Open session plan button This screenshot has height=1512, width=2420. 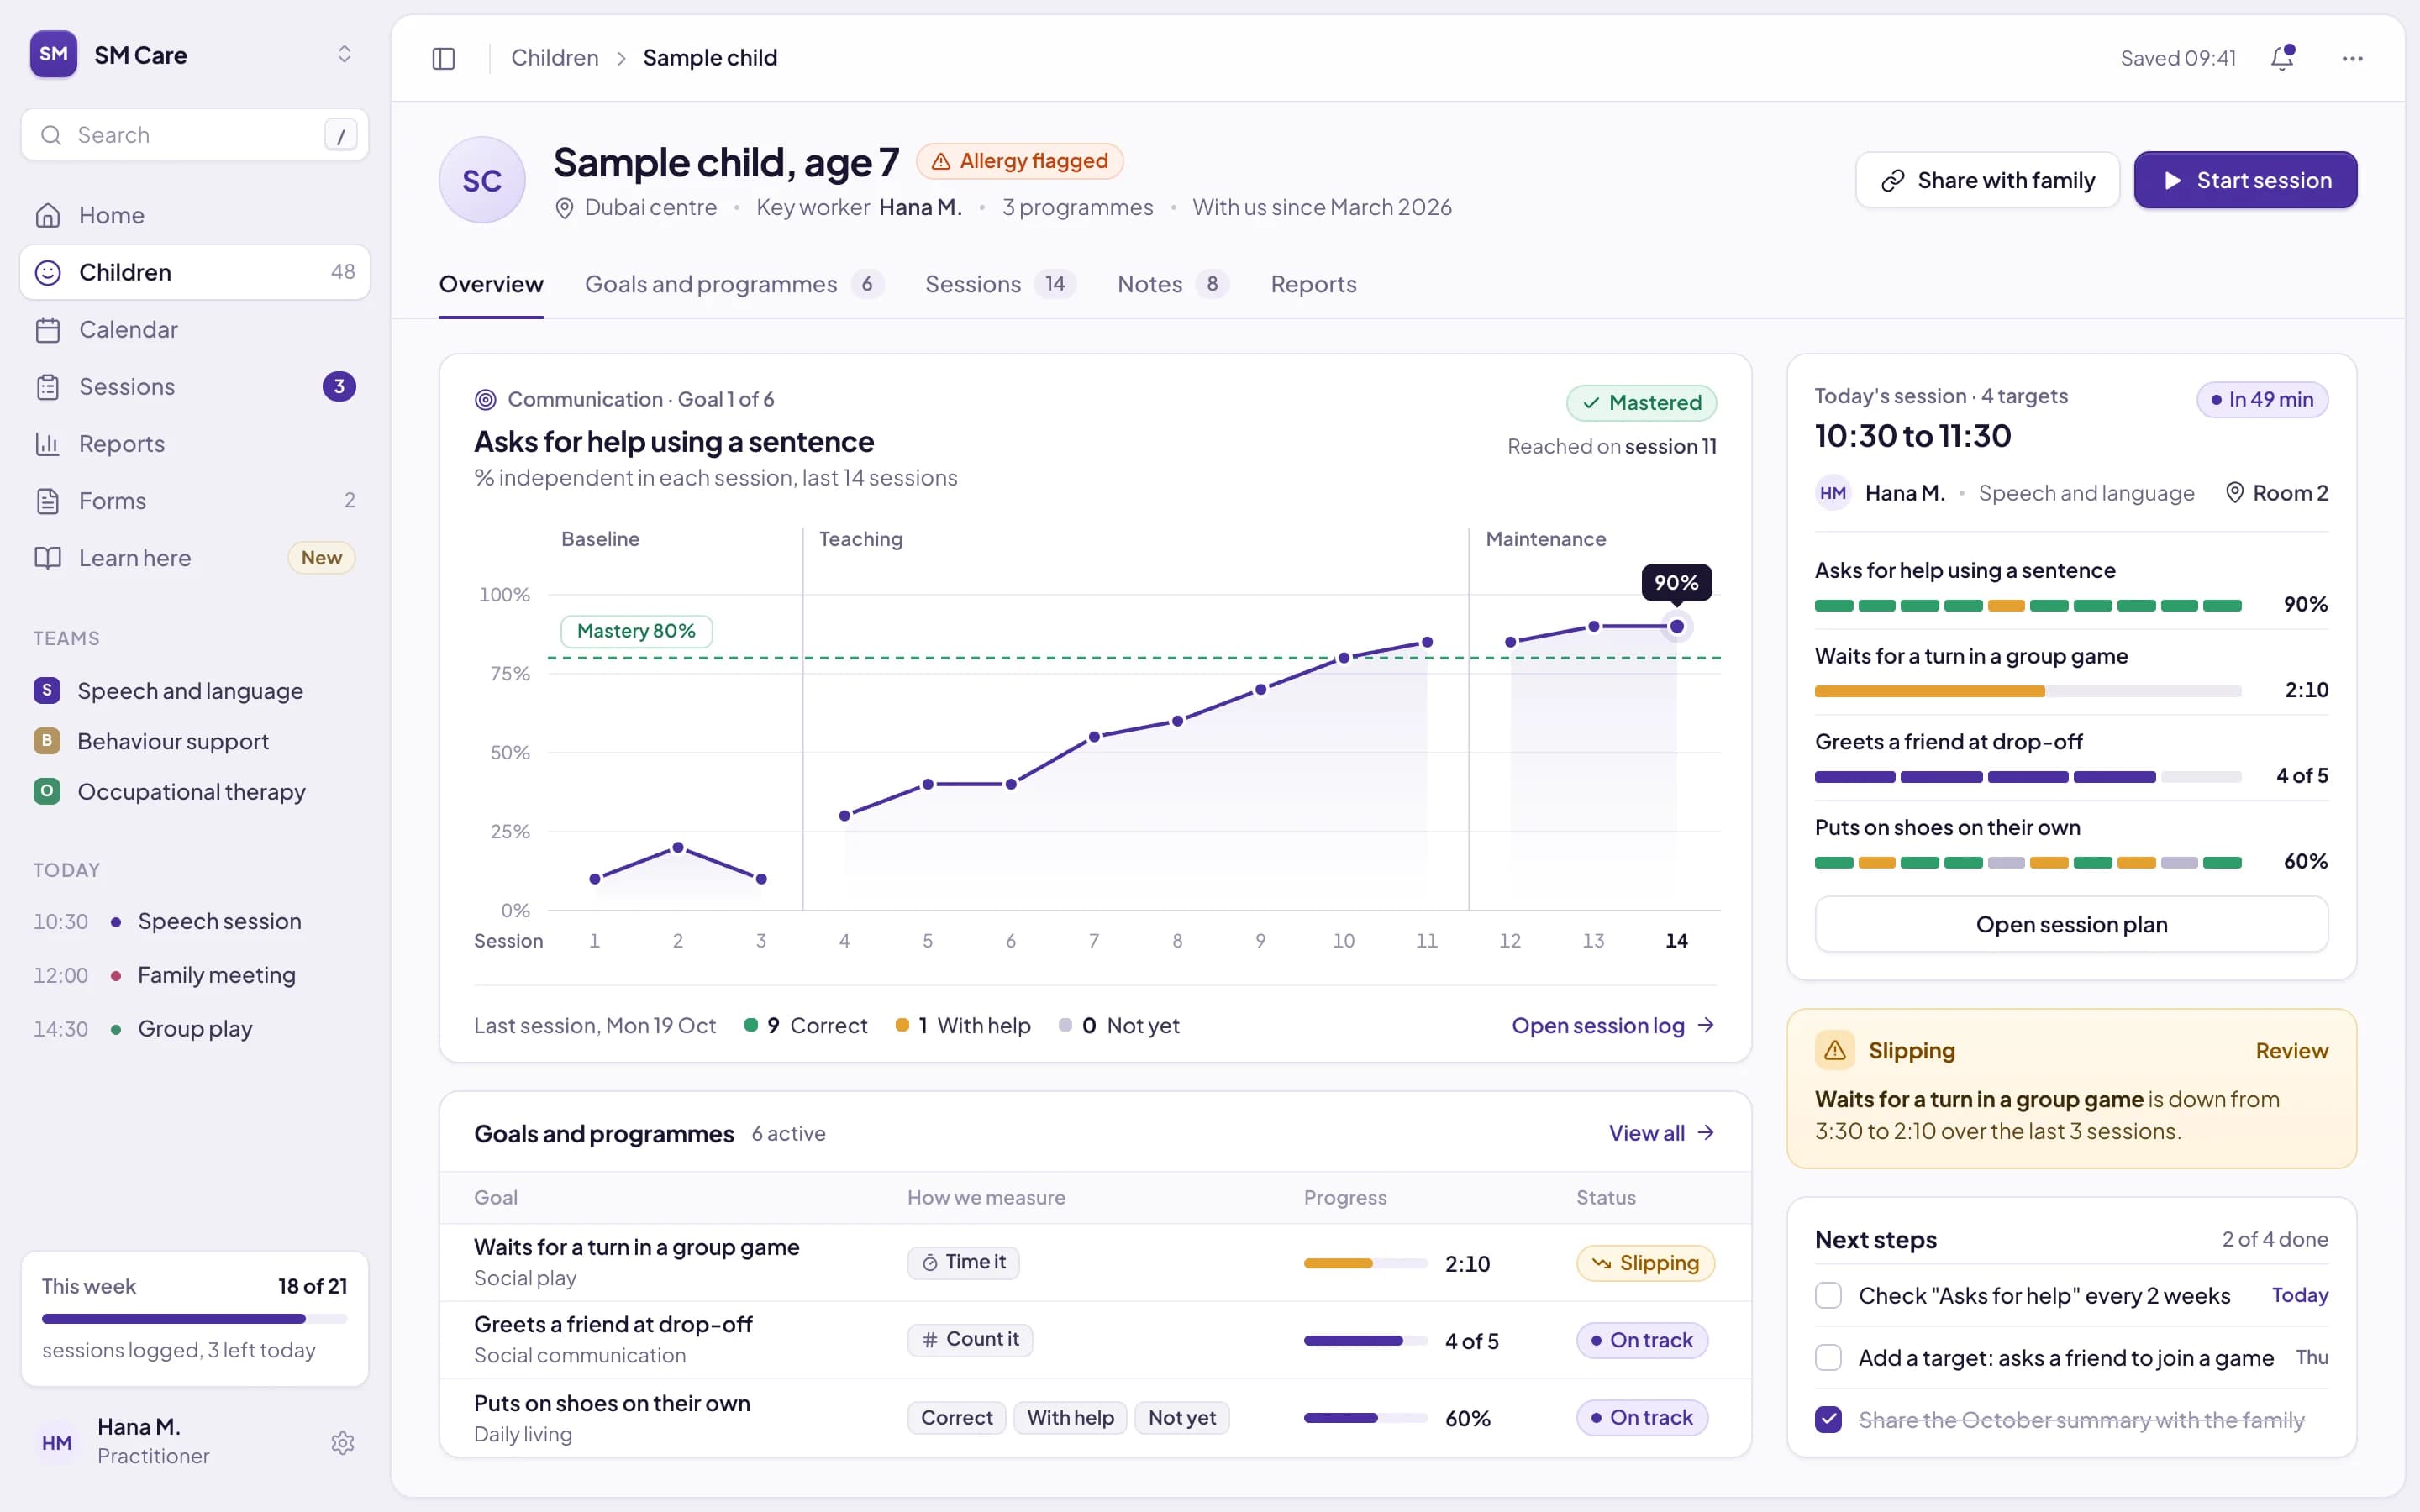point(2071,924)
